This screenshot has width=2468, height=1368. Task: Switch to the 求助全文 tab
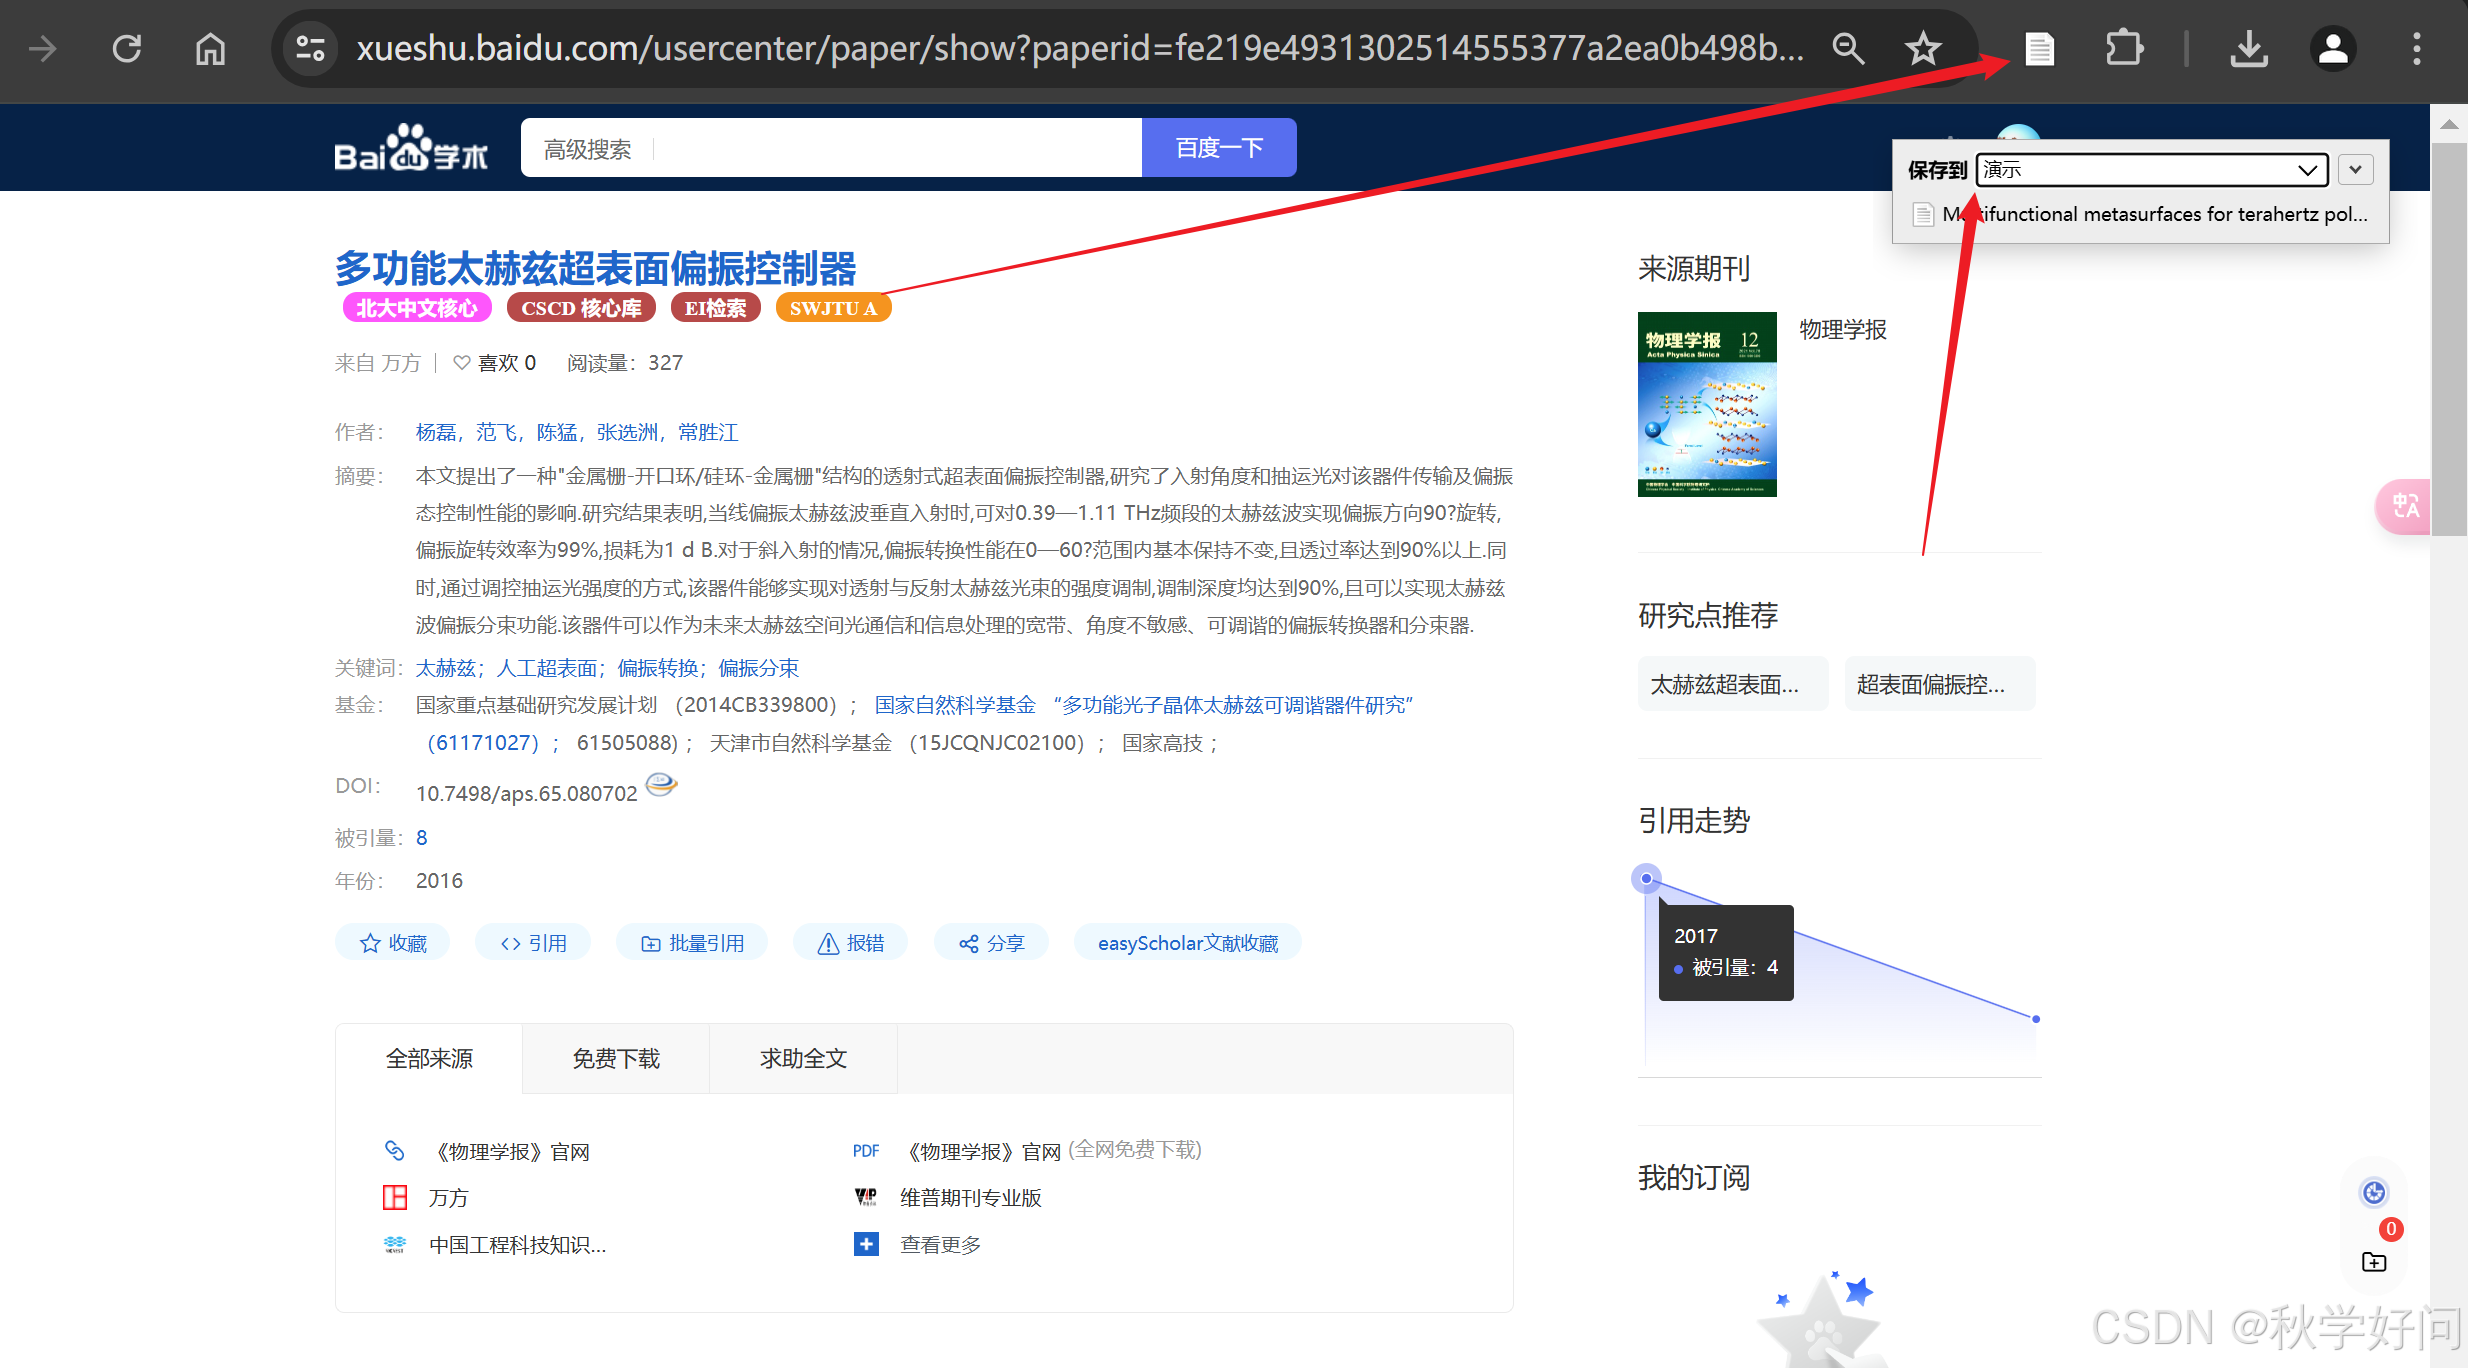(803, 1059)
